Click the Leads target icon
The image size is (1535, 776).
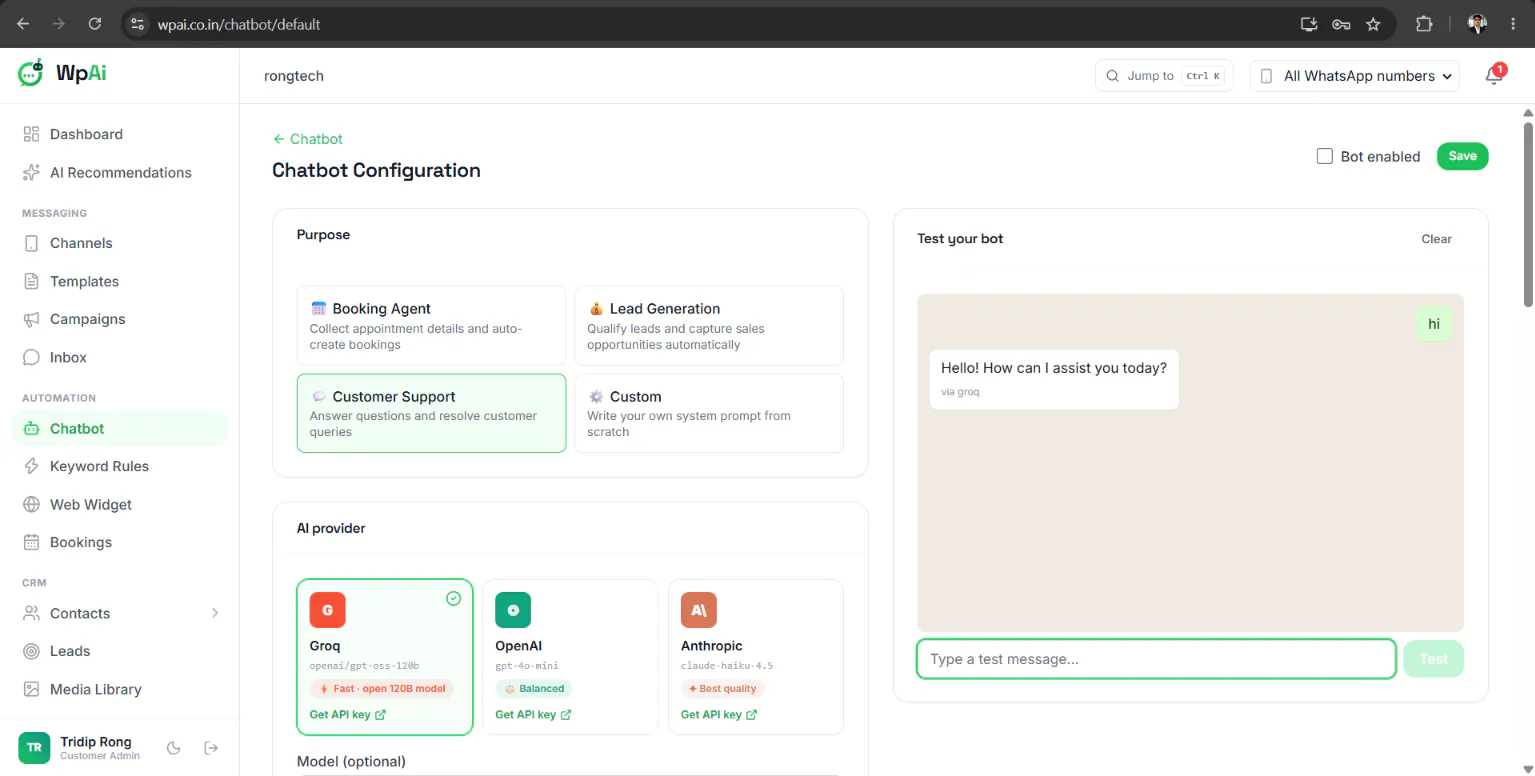pos(31,651)
